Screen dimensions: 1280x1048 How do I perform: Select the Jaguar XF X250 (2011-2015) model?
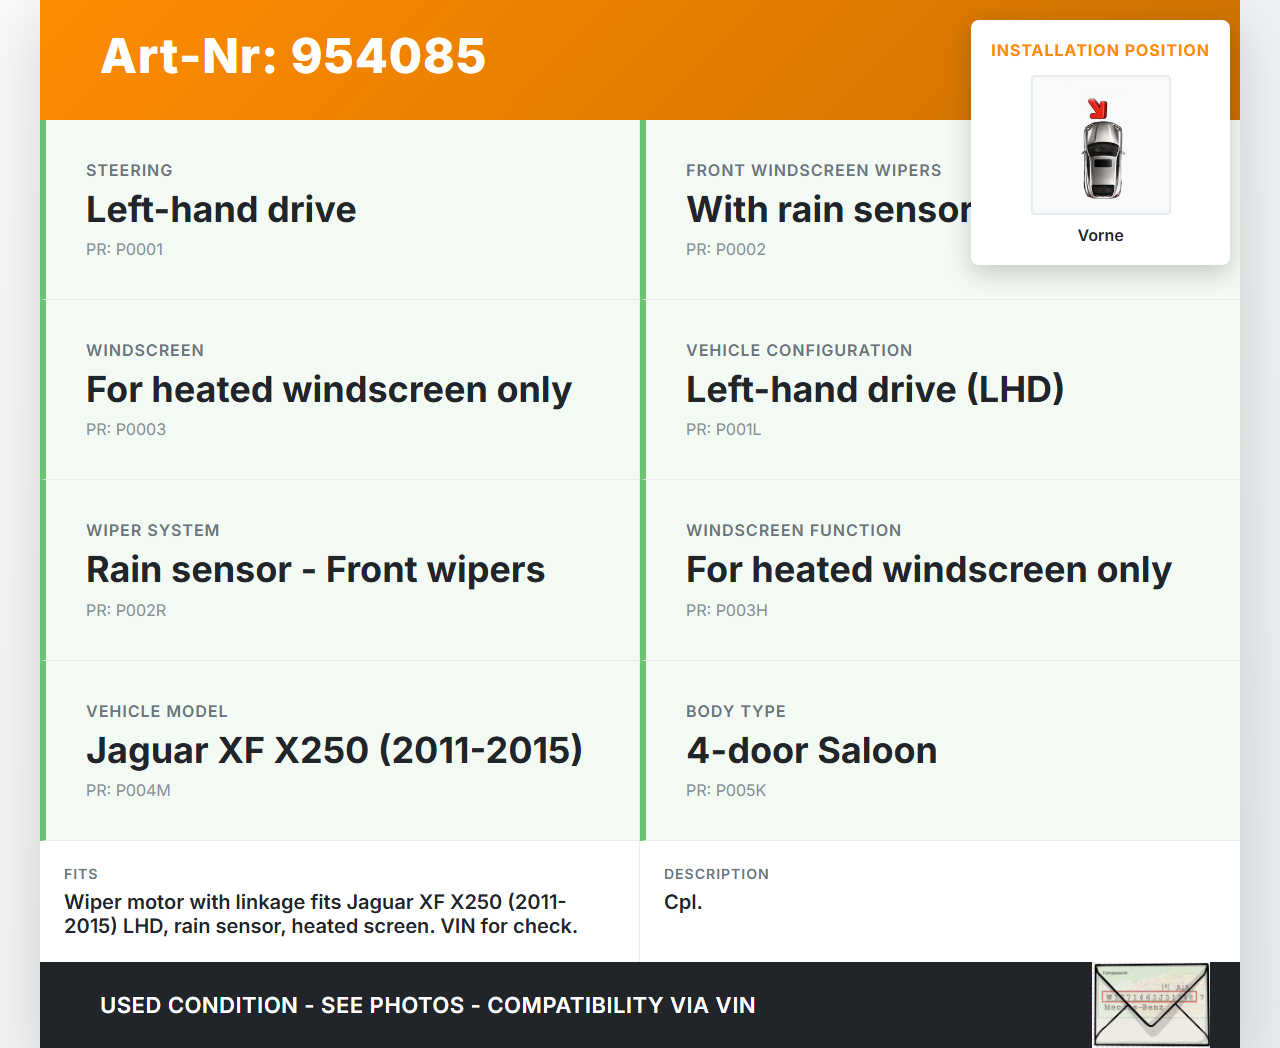coord(334,751)
